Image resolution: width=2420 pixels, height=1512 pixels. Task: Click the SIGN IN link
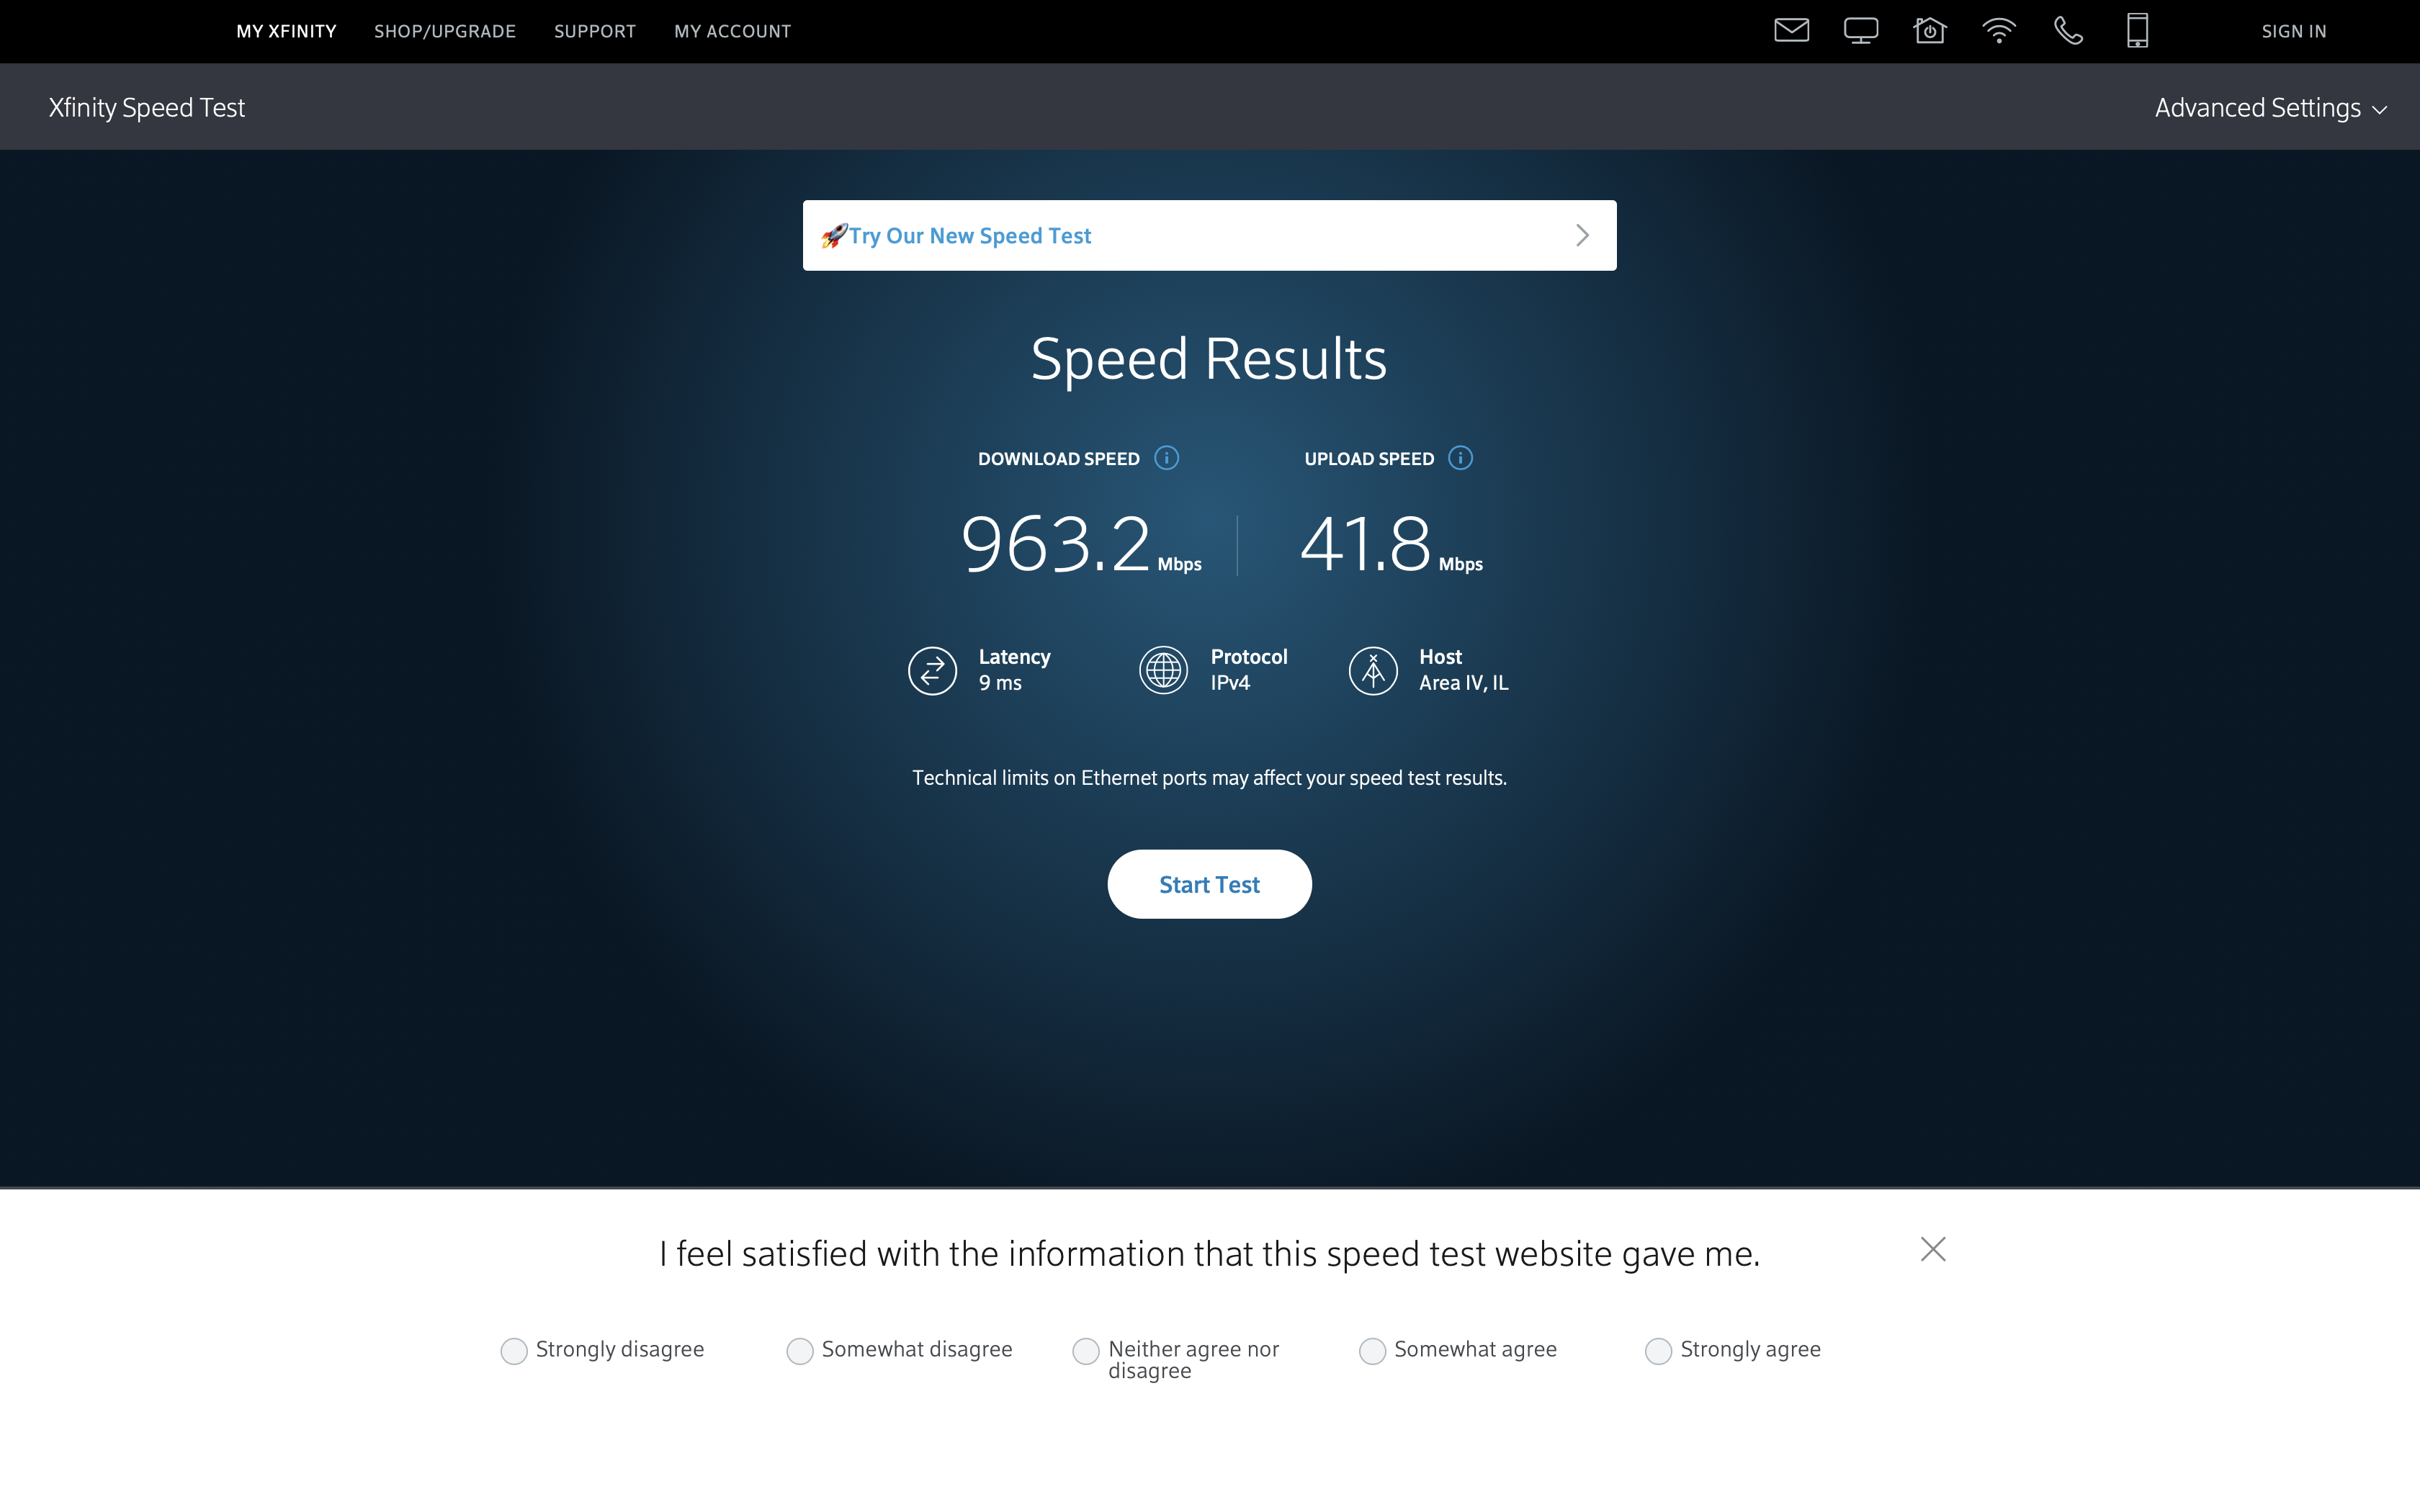pos(2294,32)
